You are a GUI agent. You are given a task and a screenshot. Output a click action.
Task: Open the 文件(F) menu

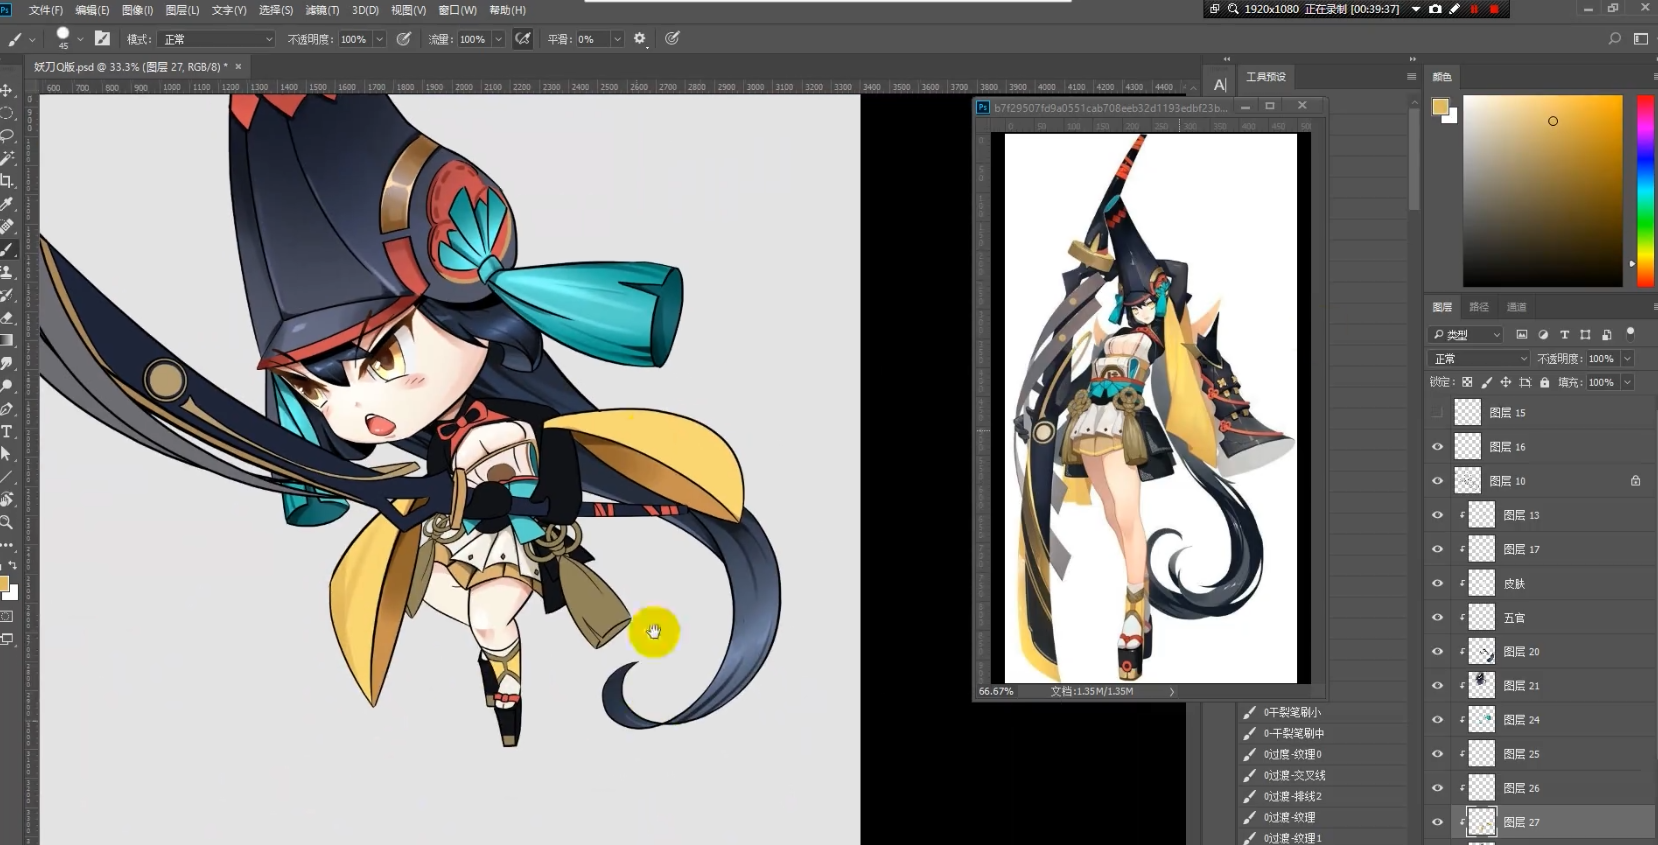click(46, 10)
